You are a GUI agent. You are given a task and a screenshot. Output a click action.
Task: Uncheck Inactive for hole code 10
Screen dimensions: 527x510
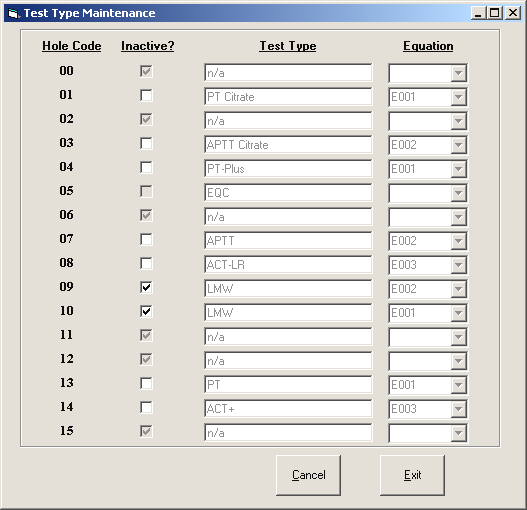146,311
